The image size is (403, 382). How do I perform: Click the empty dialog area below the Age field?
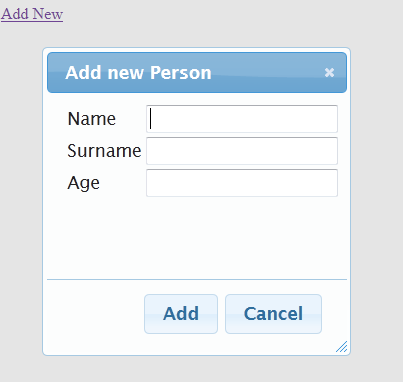[197, 237]
